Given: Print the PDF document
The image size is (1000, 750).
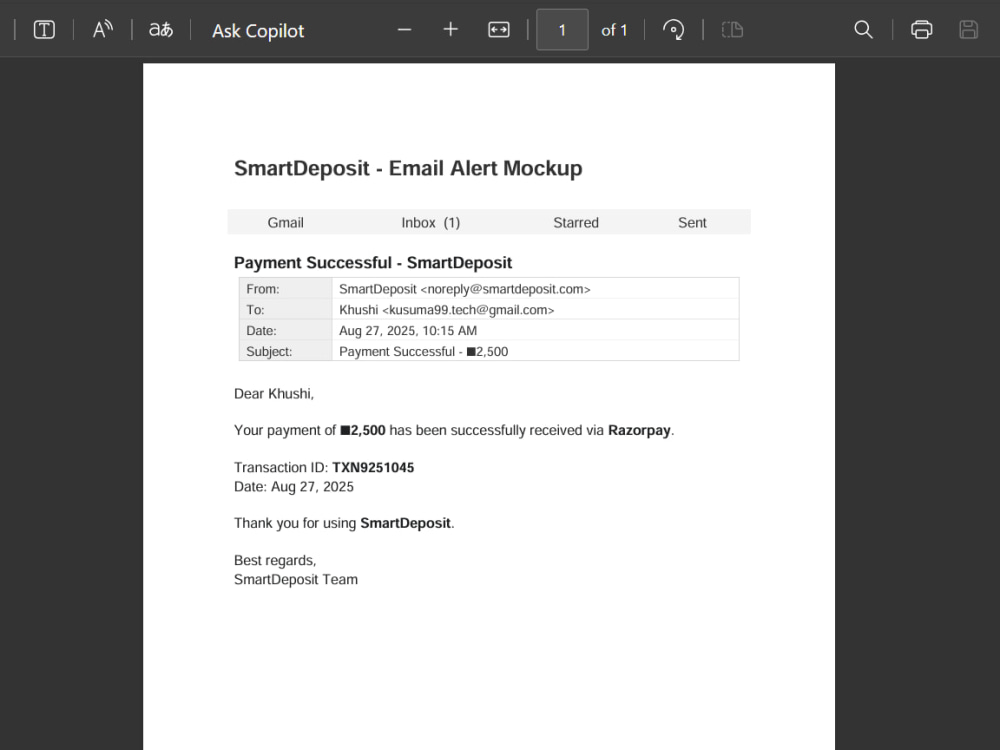Looking at the screenshot, I should [x=922, y=30].
